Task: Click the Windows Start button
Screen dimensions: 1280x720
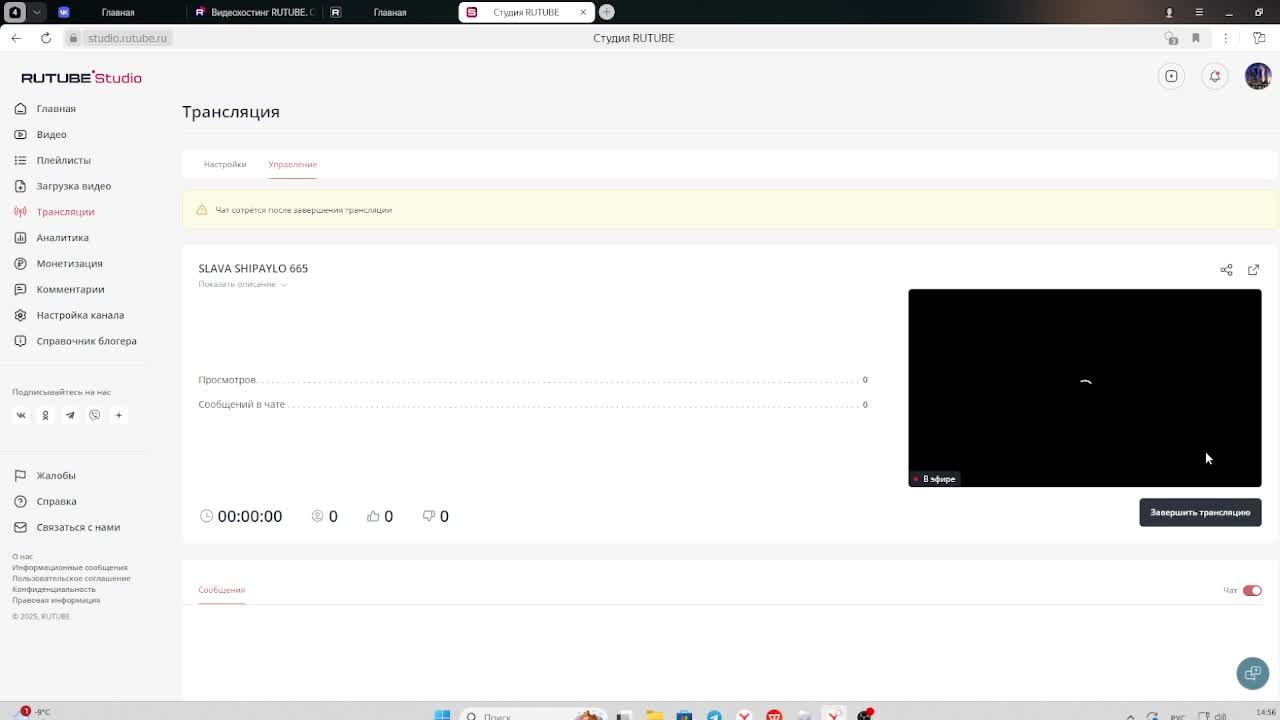Action: [x=442, y=715]
